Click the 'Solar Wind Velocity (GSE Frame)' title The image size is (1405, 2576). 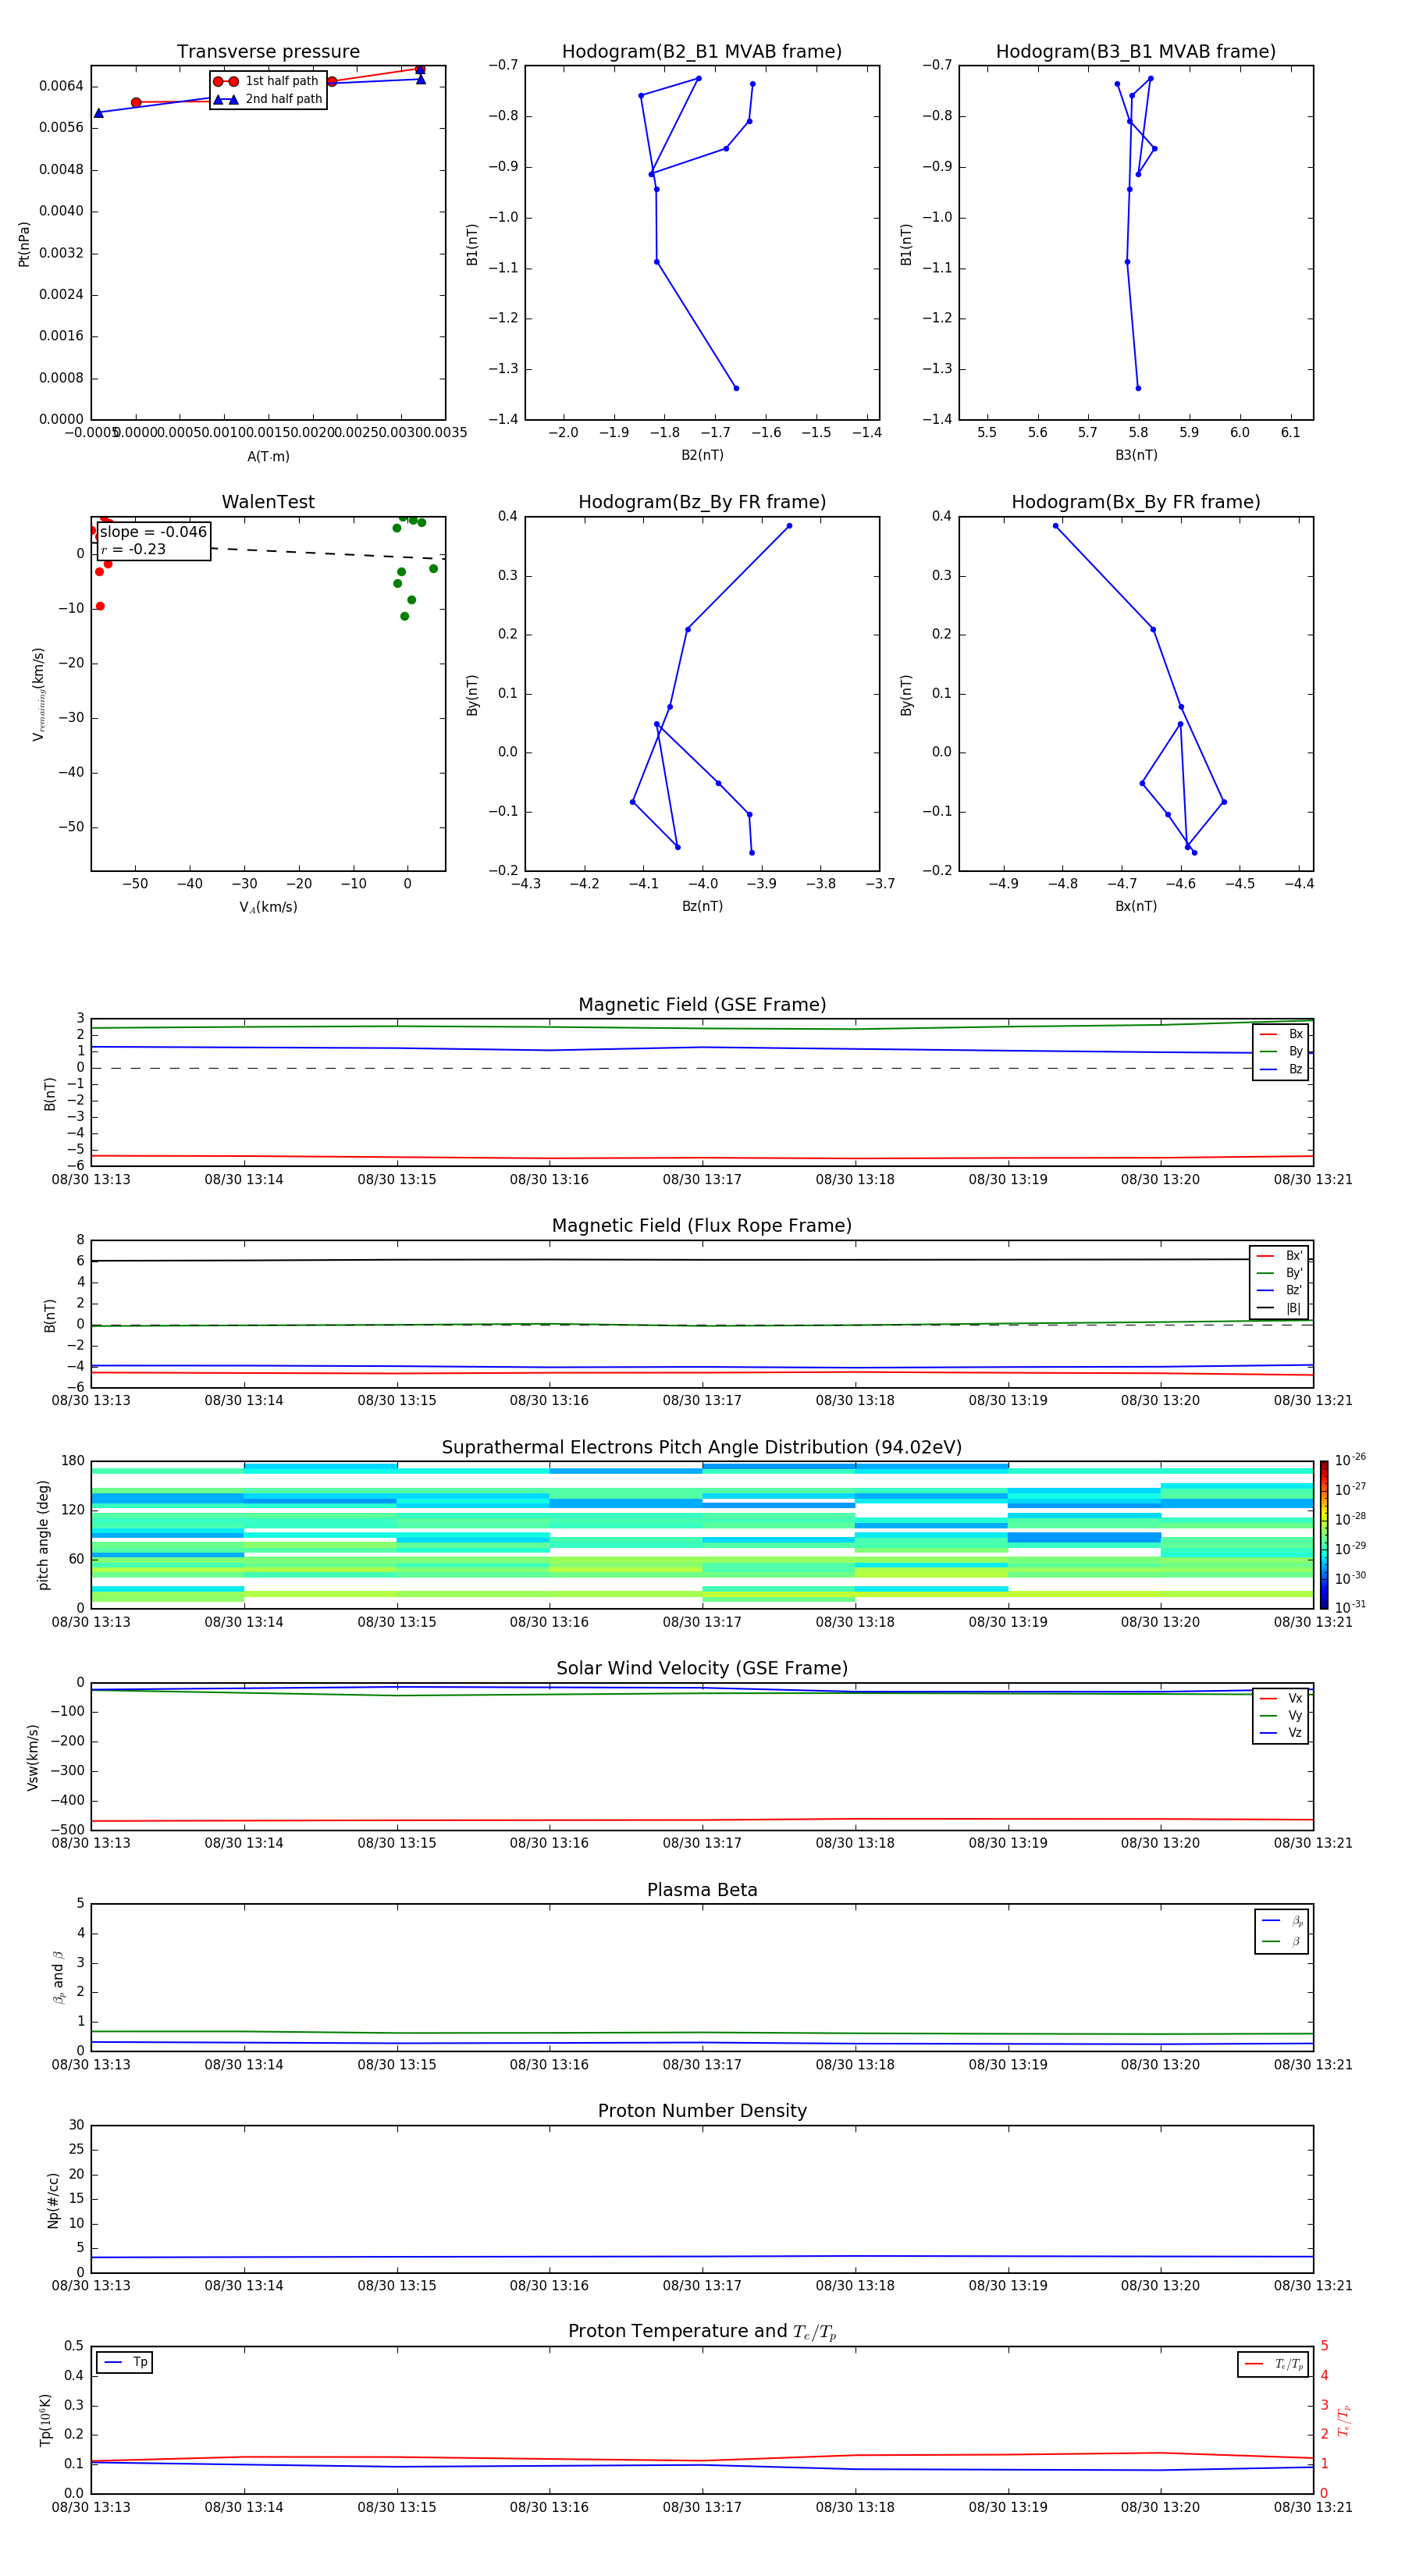pyautogui.click(x=702, y=1668)
